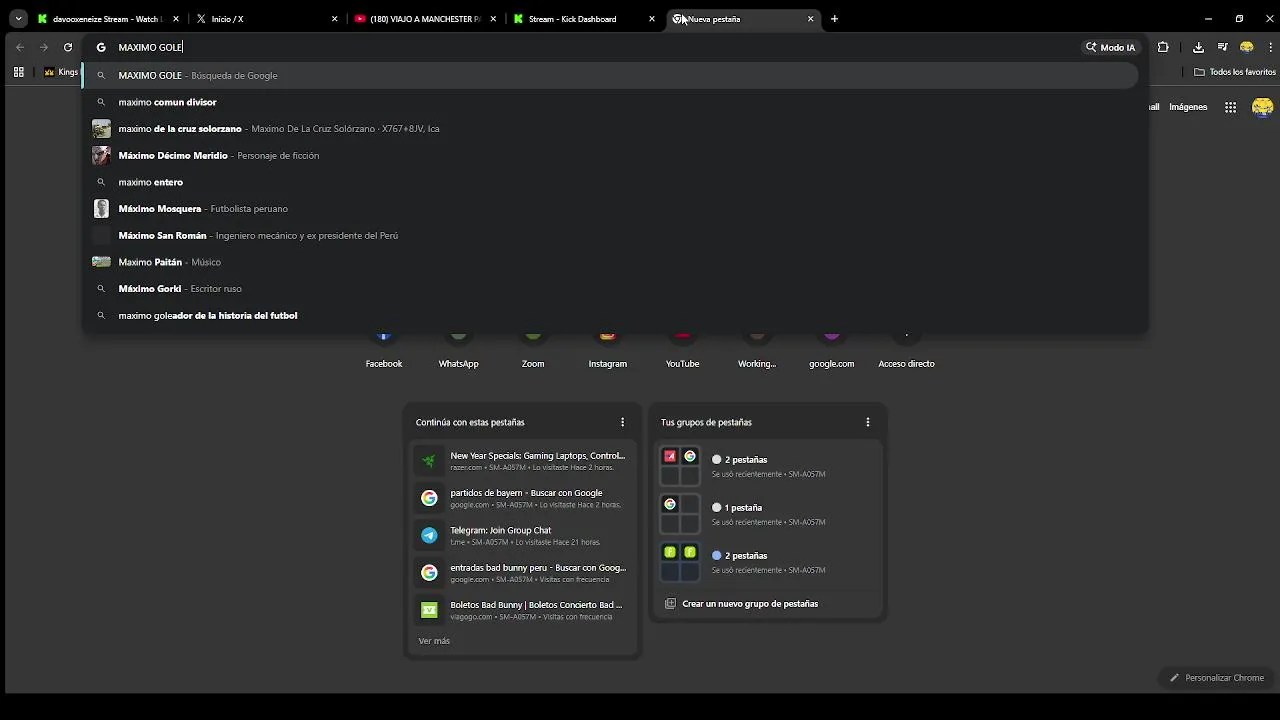Click Personalizar Chrome button

[x=1217, y=678]
